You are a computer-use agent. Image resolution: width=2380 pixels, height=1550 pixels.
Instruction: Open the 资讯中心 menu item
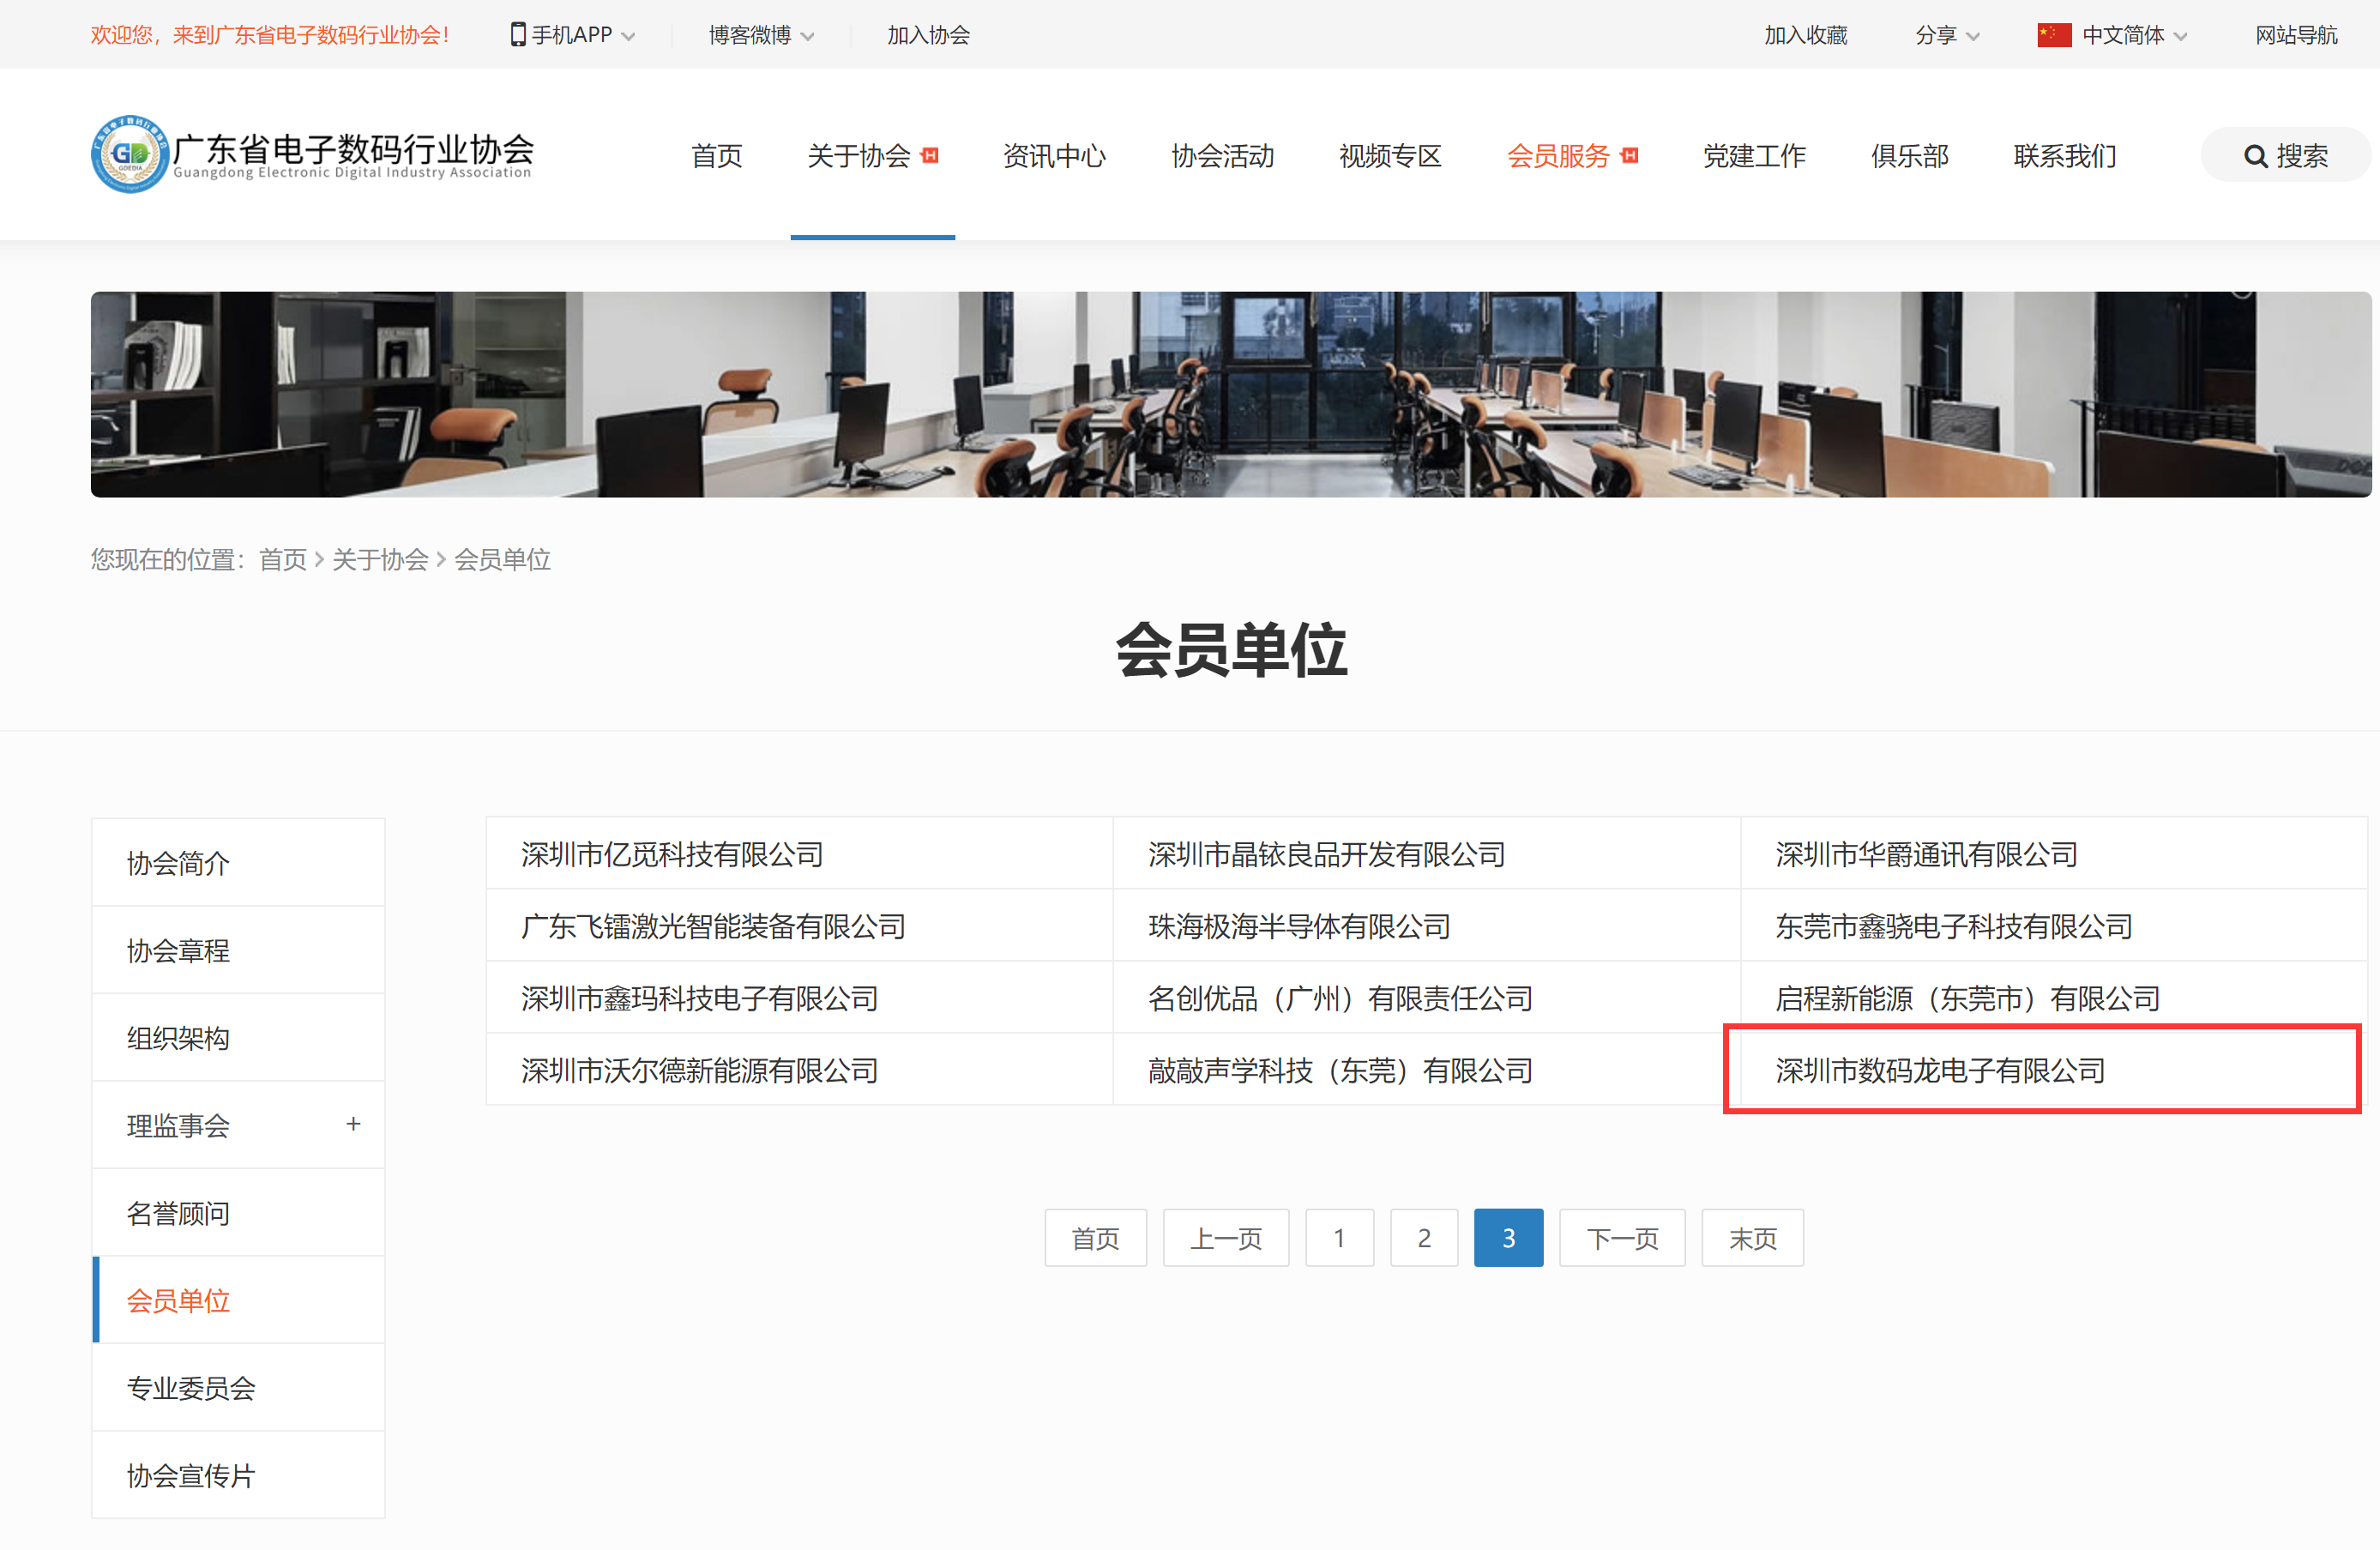click(1054, 156)
